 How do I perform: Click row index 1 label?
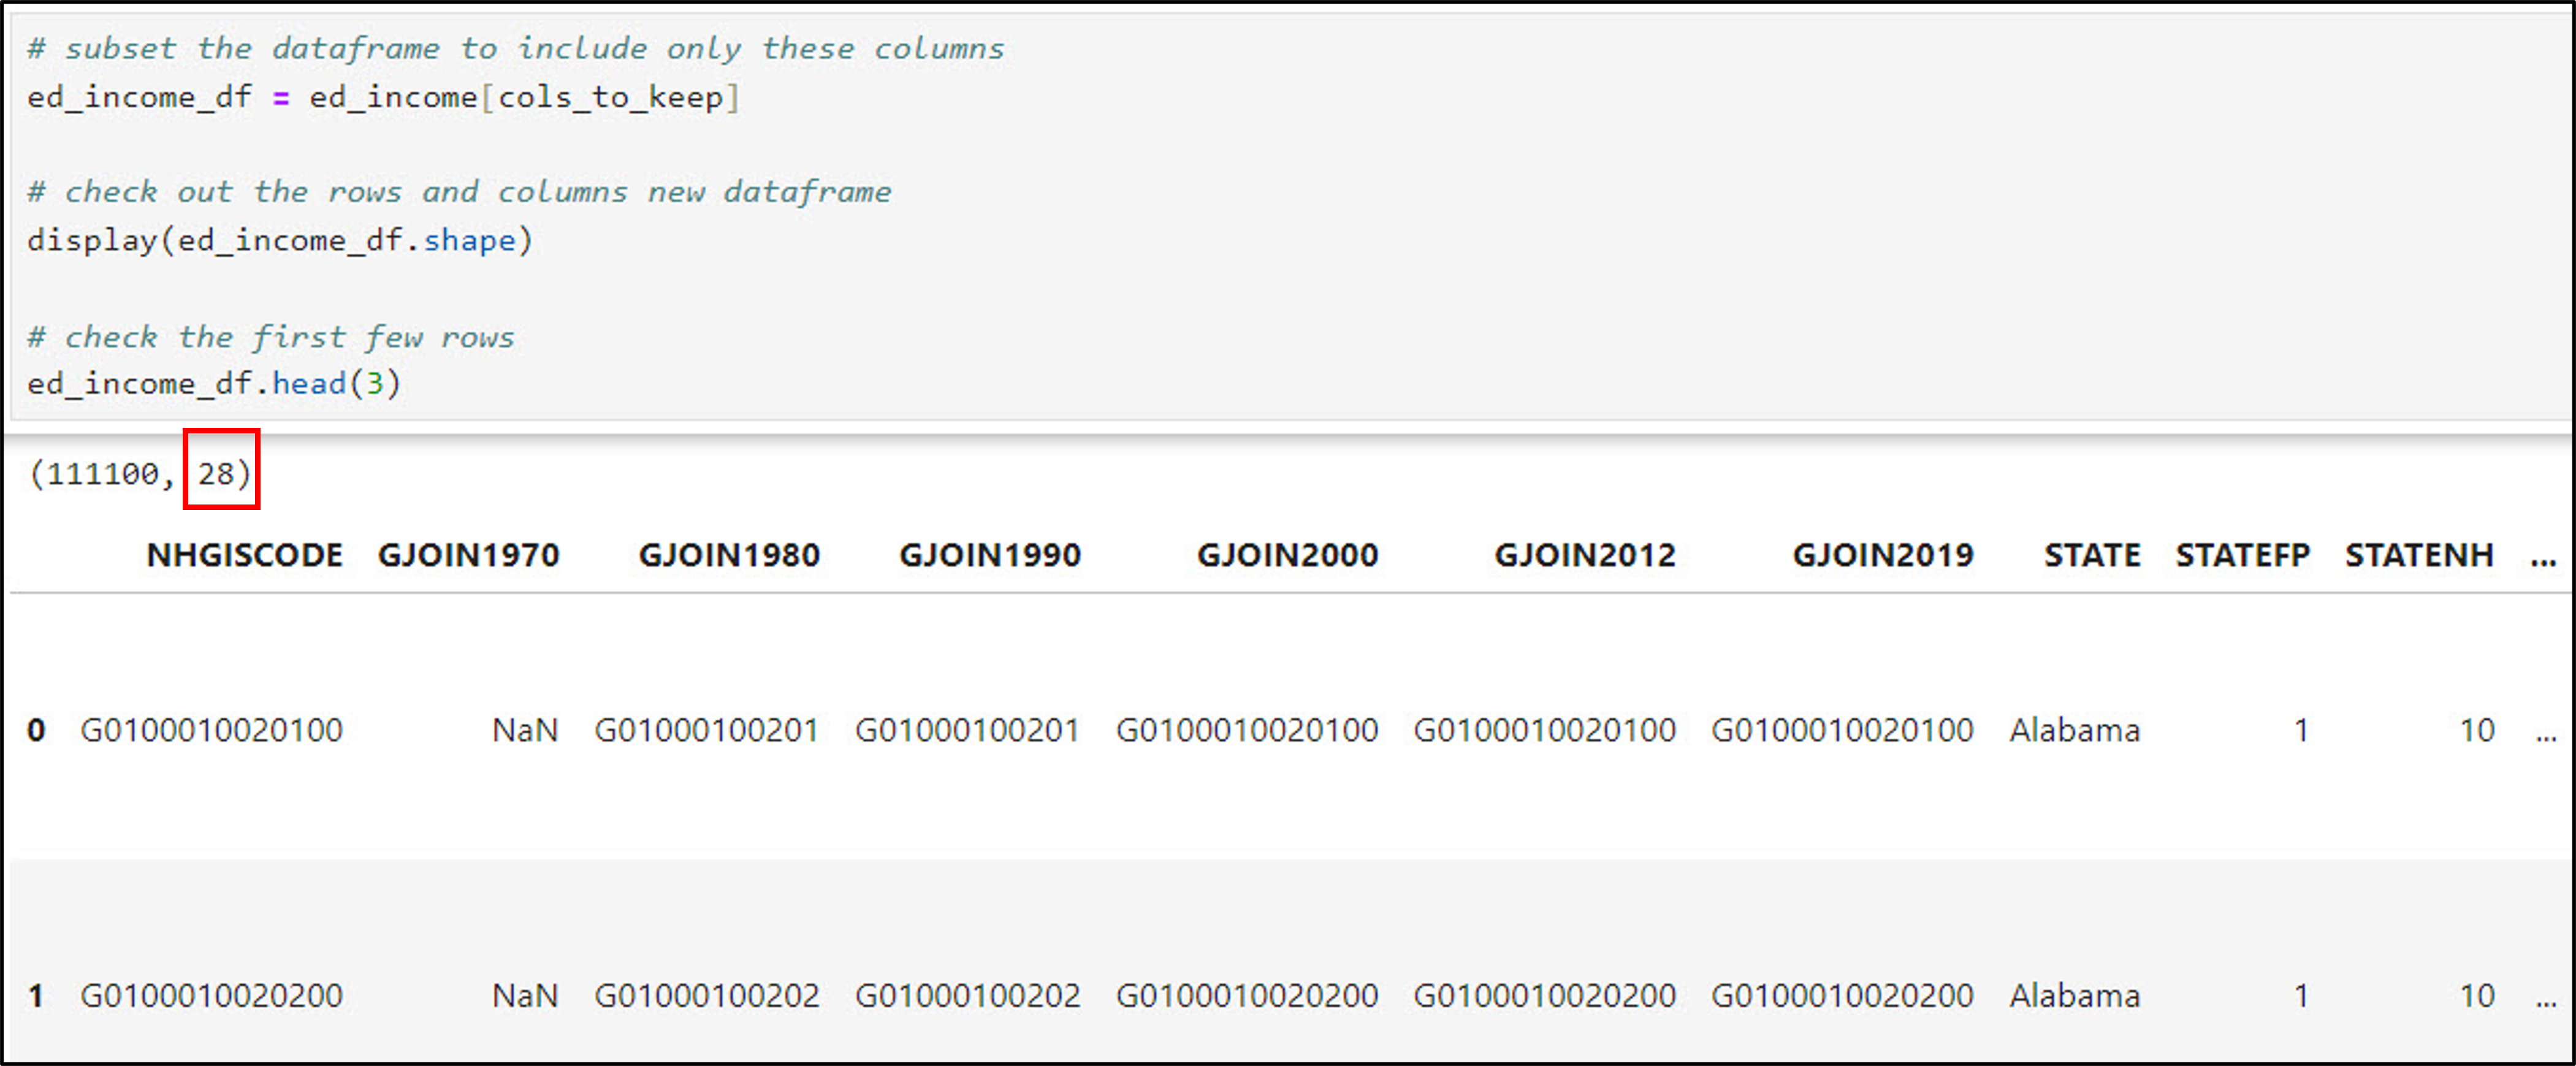pyautogui.click(x=36, y=996)
